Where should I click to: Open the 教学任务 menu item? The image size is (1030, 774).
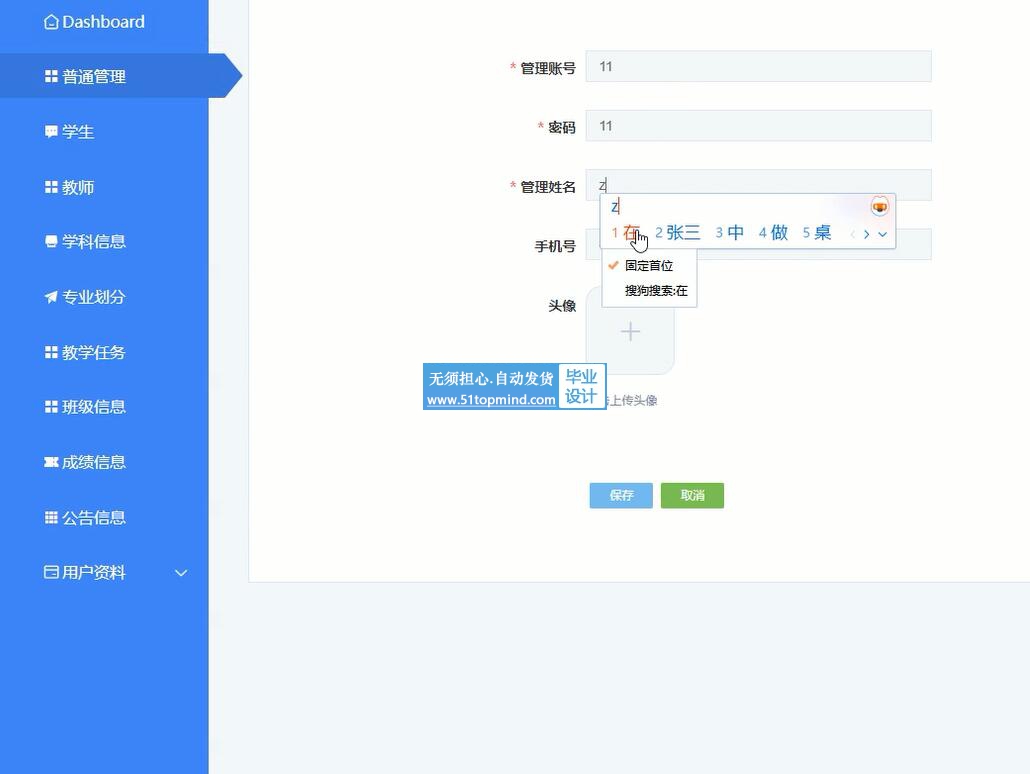coord(93,352)
